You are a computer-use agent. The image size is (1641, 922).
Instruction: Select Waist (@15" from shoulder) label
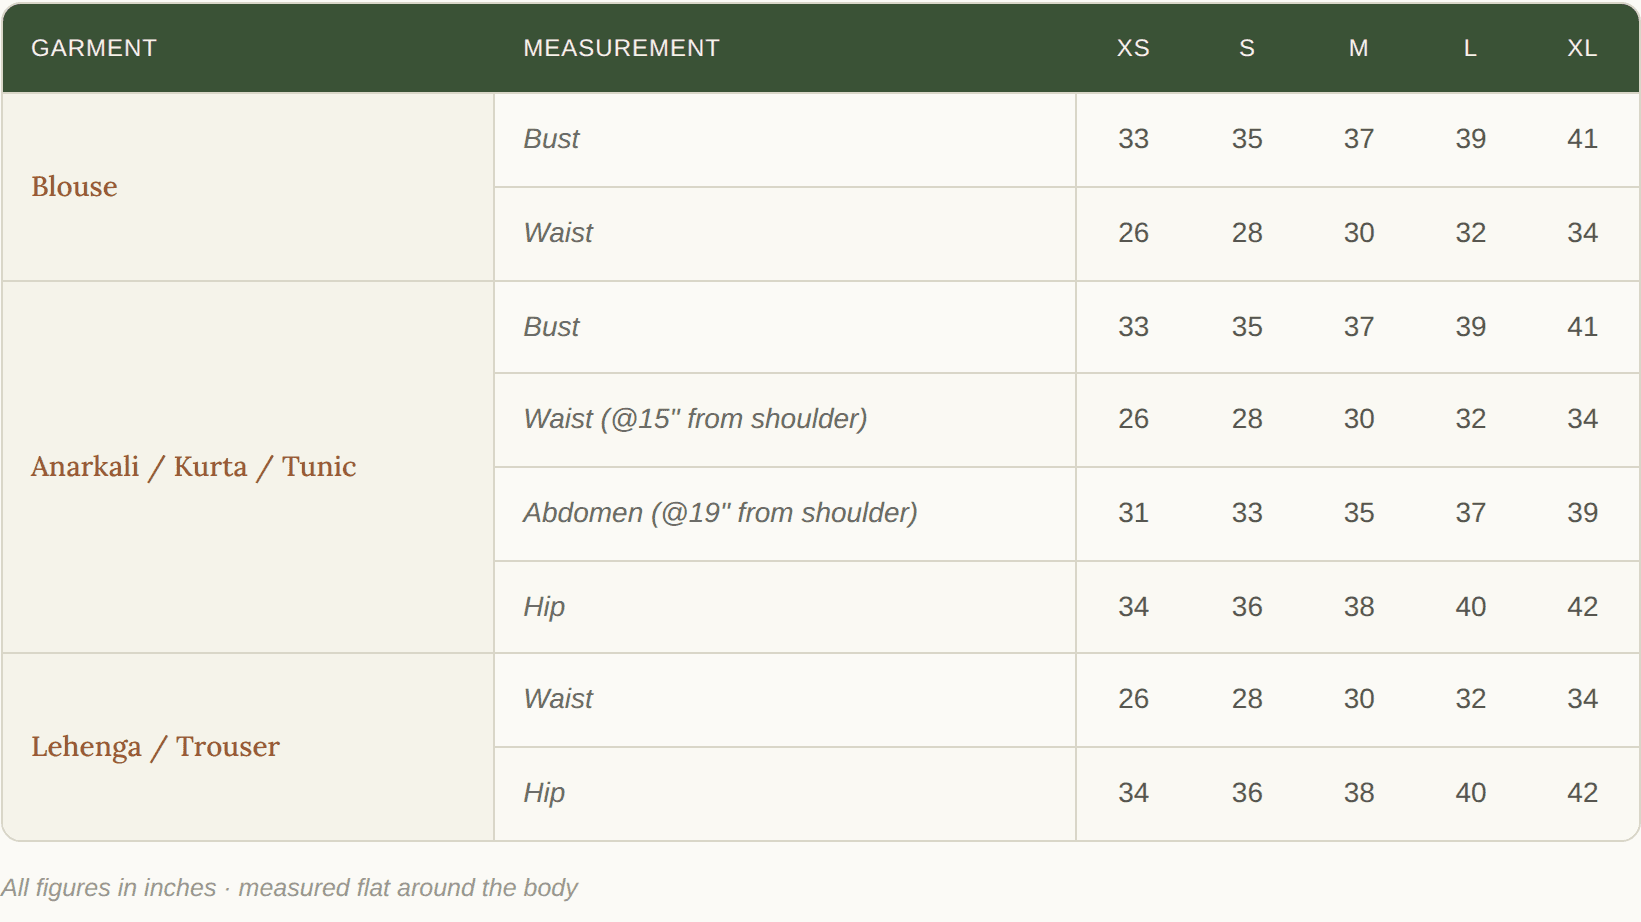[695, 419]
